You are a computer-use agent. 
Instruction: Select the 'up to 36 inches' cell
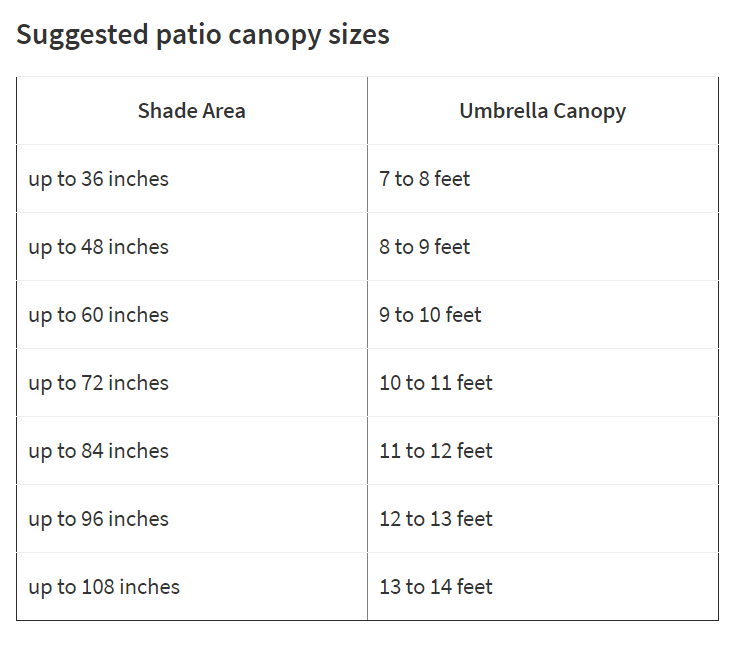(x=99, y=179)
